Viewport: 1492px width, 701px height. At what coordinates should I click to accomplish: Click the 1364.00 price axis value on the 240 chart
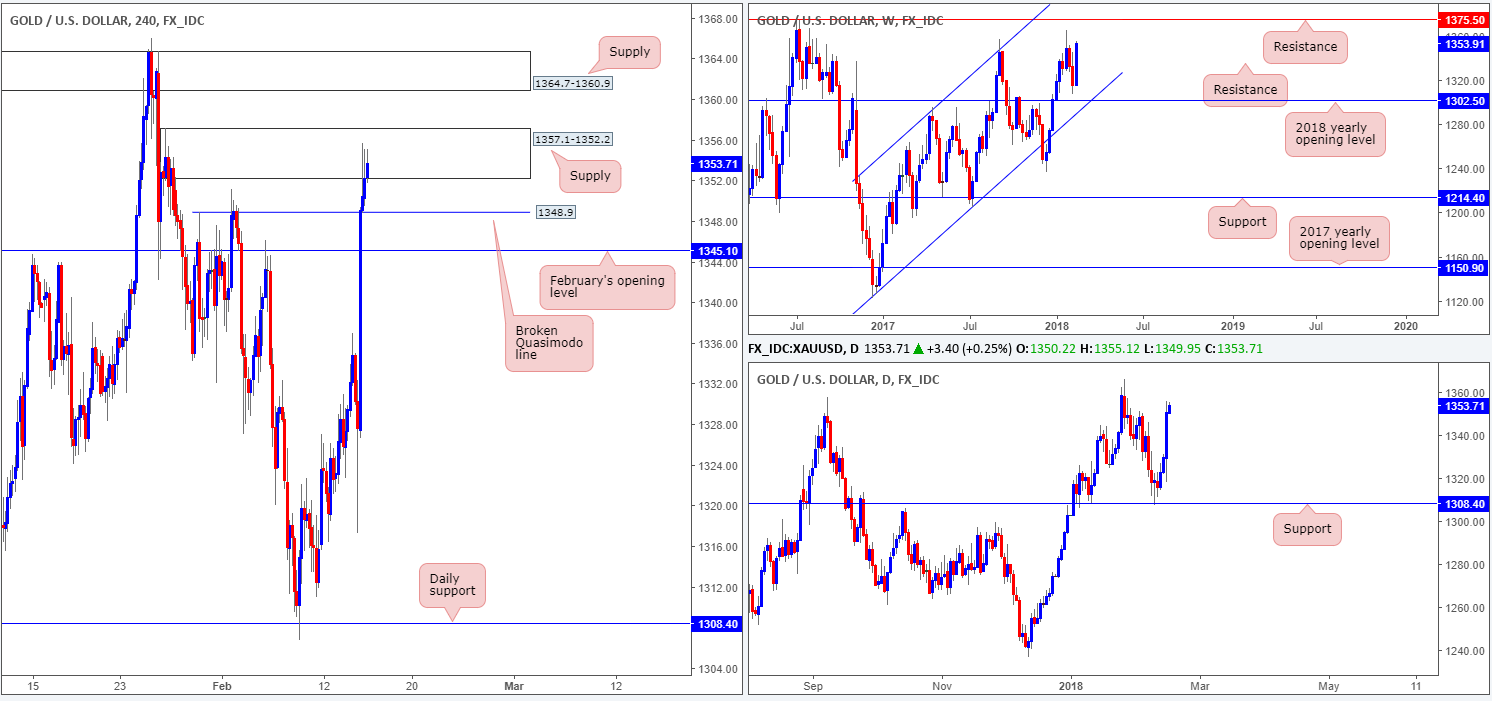click(717, 59)
